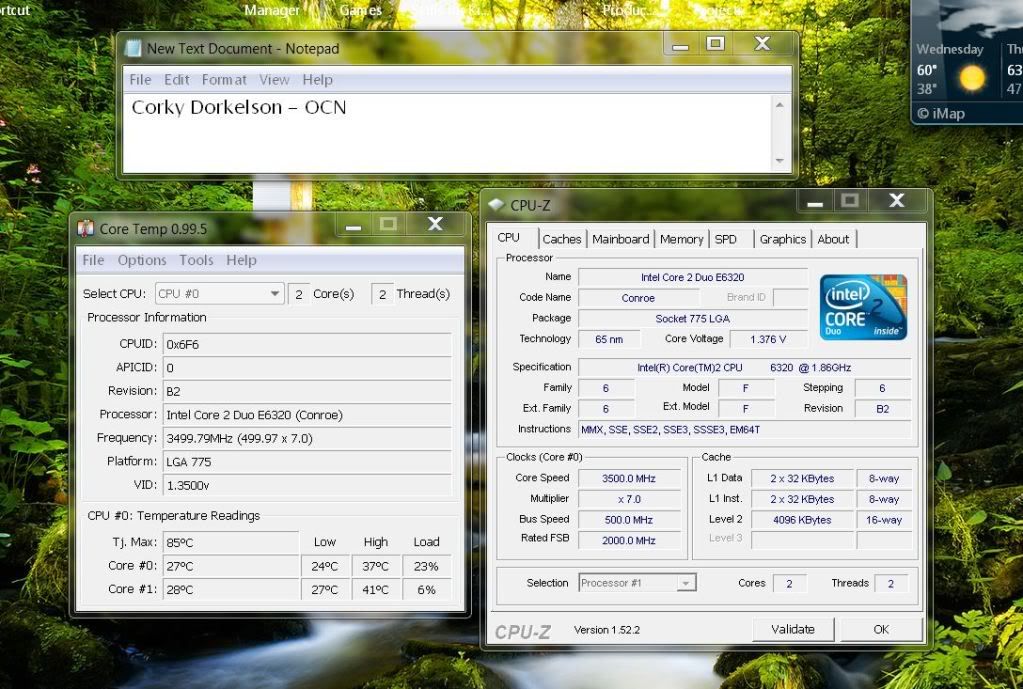This screenshot has height=689, width=1023.
Task: Open the Tools menu in Core Temp
Action: (196, 260)
